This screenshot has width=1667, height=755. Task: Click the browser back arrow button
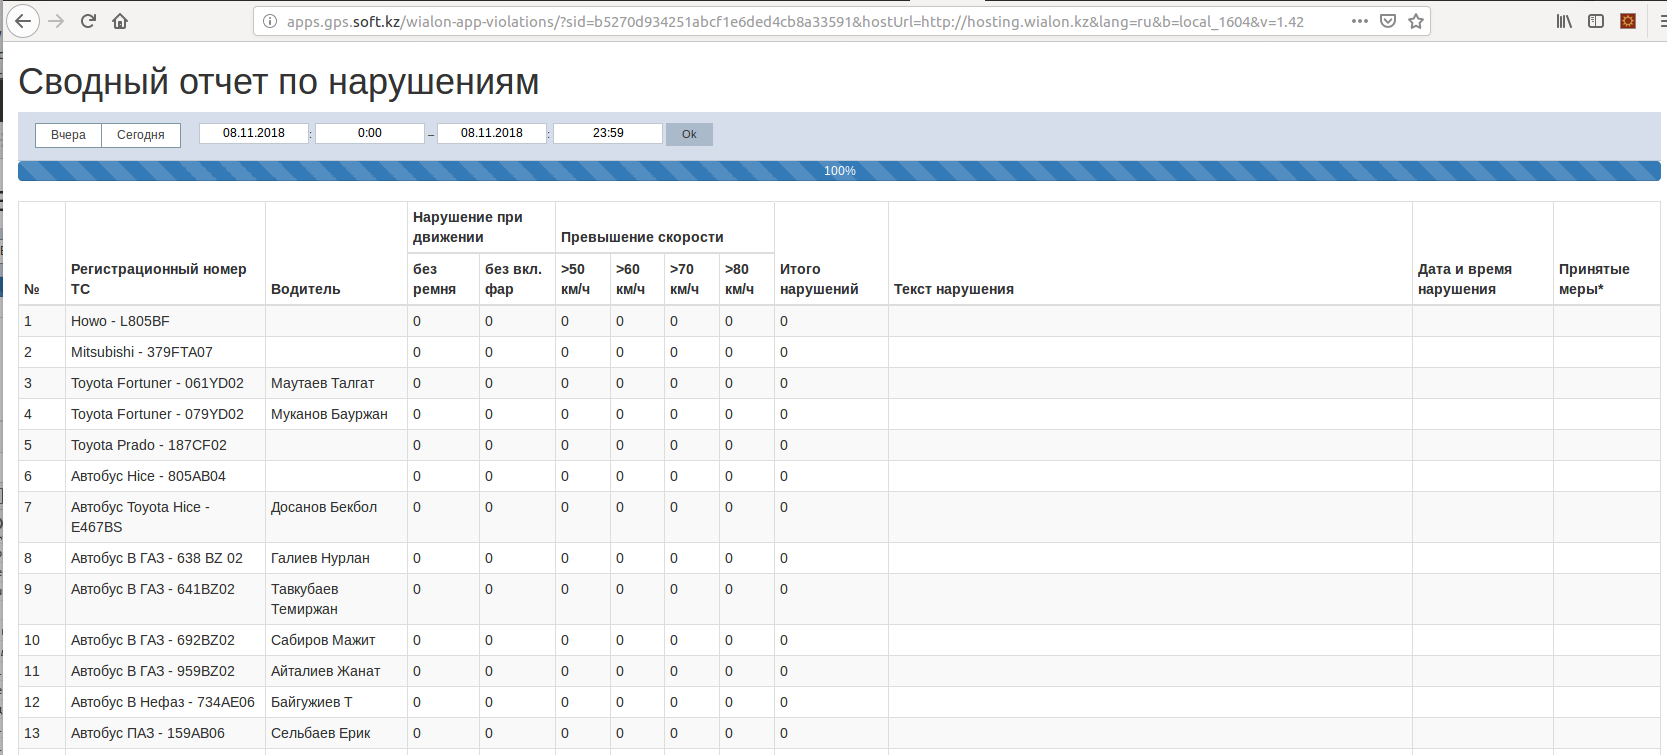[23, 21]
